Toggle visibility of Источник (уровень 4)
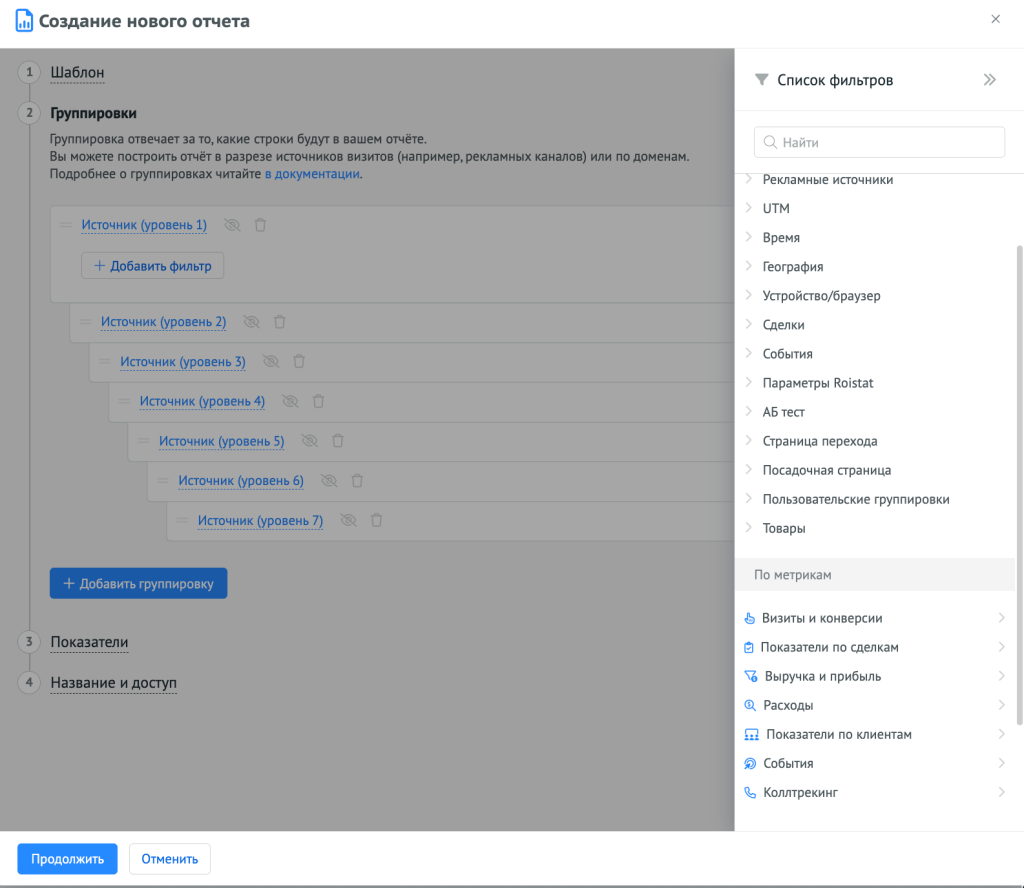This screenshot has height=888, width=1024. (290, 402)
